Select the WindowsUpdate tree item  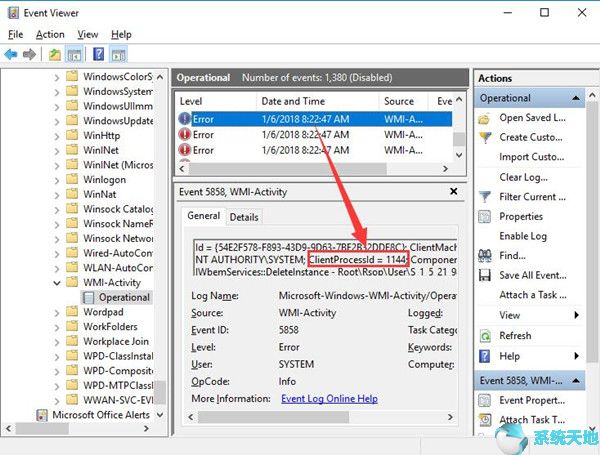pos(118,121)
